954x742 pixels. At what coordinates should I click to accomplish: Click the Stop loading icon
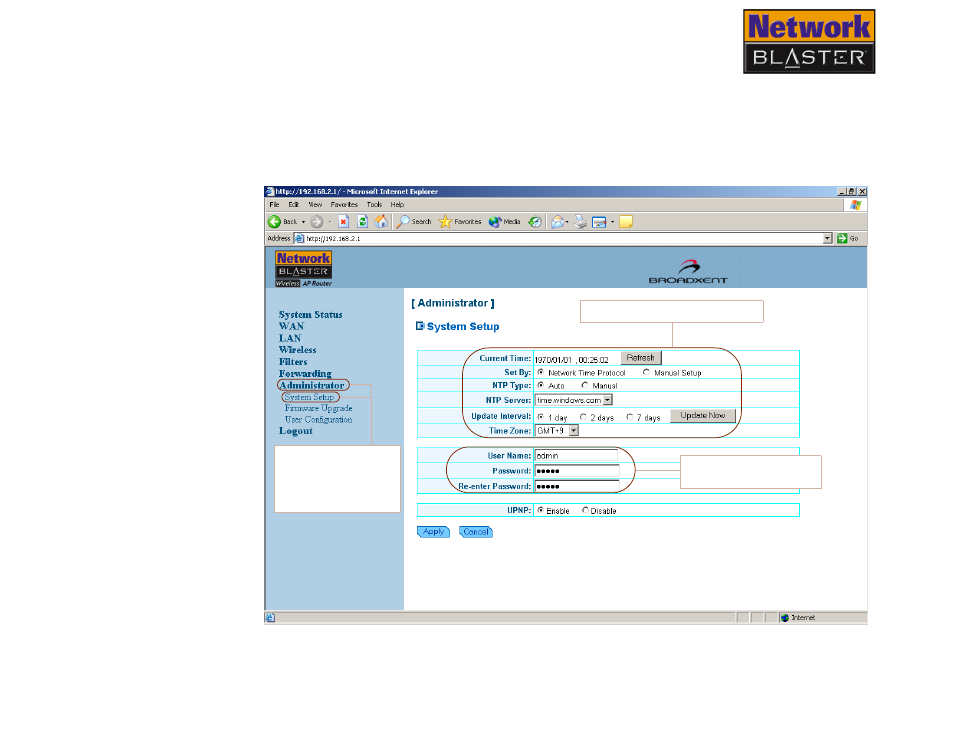pyautogui.click(x=343, y=222)
